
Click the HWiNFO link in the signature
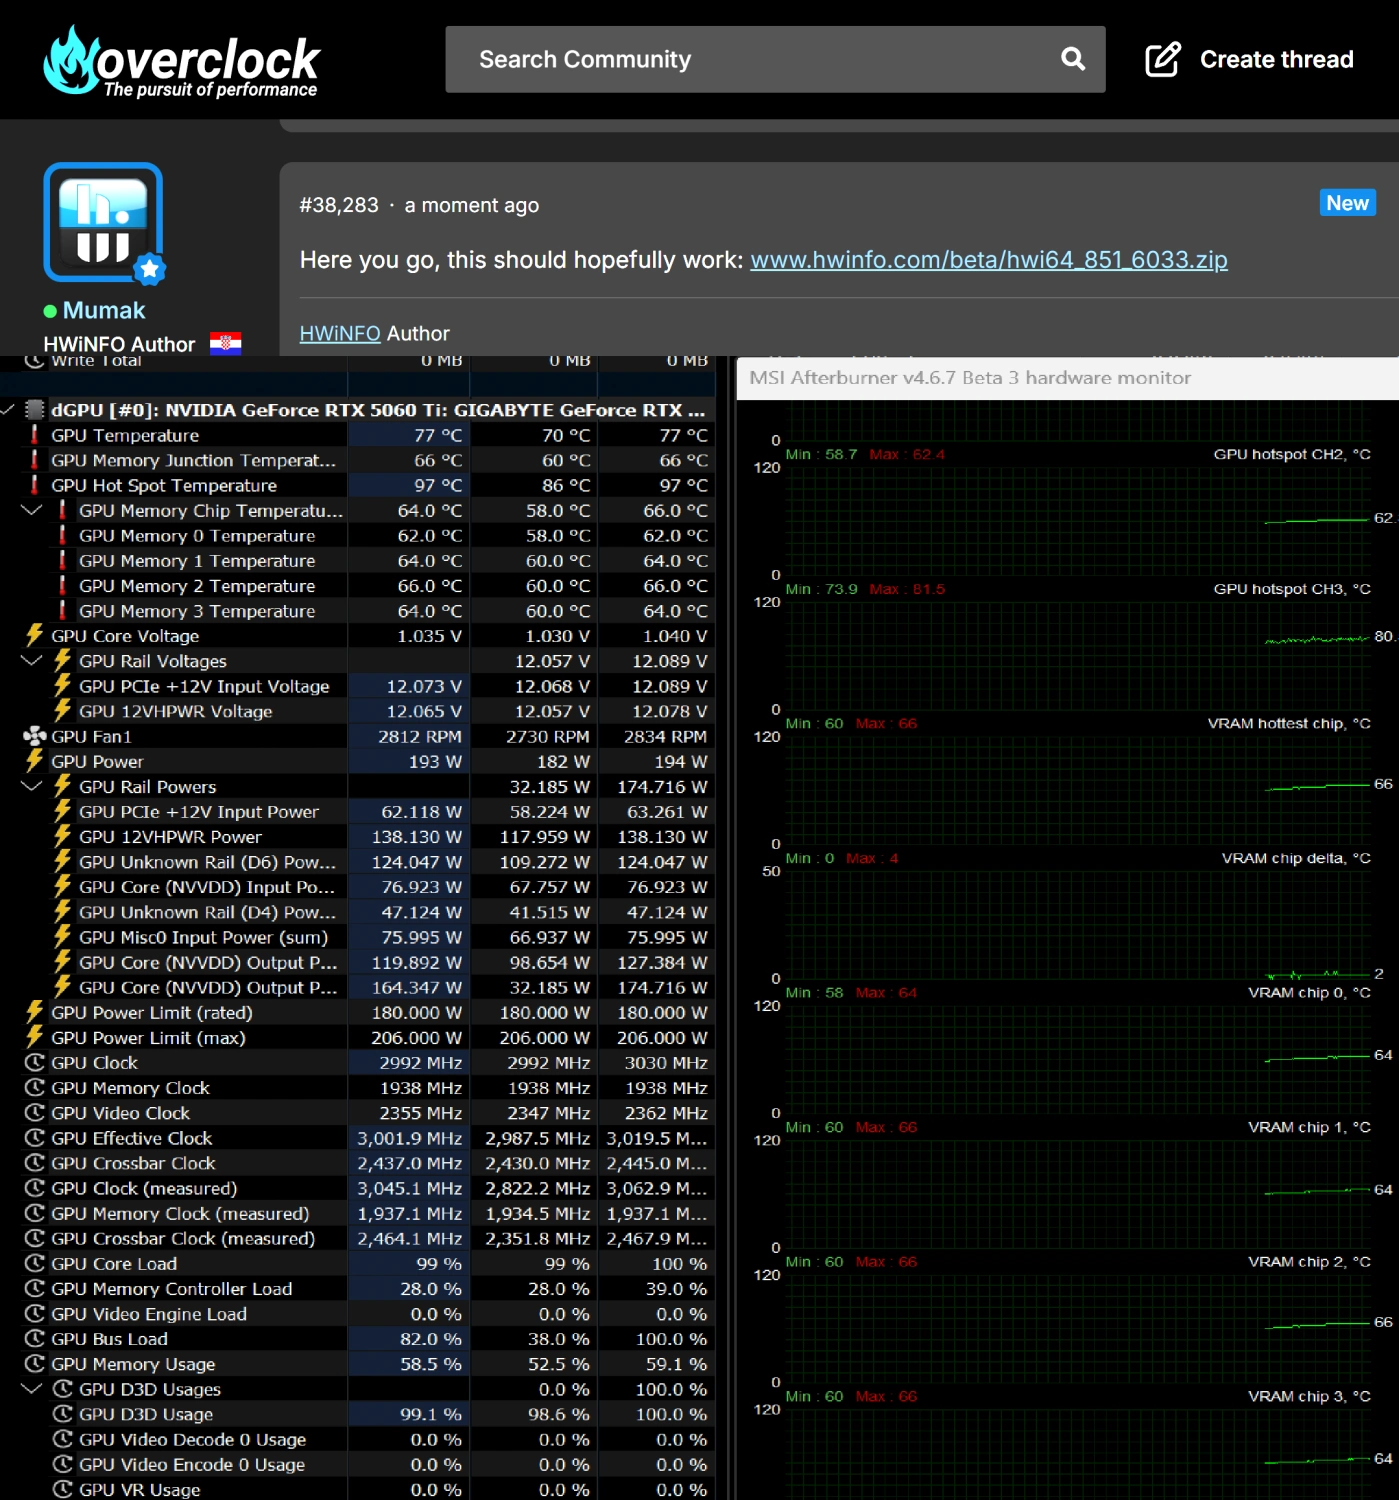click(340, 333)
